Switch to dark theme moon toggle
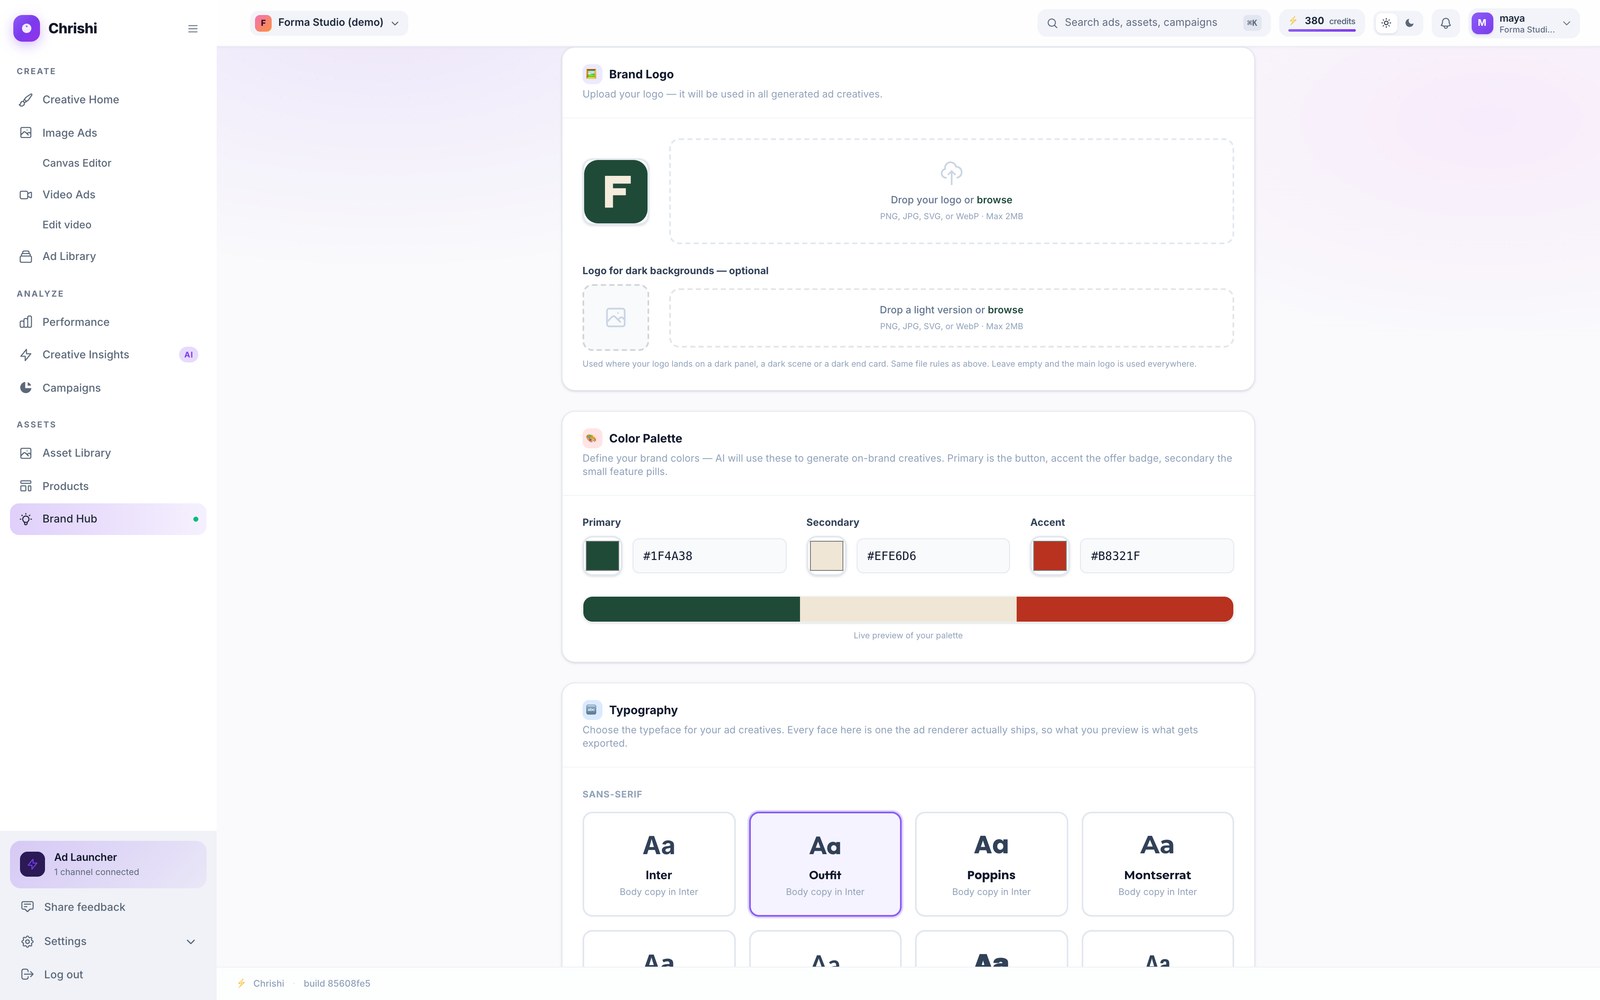 (x=1410, y=23)
